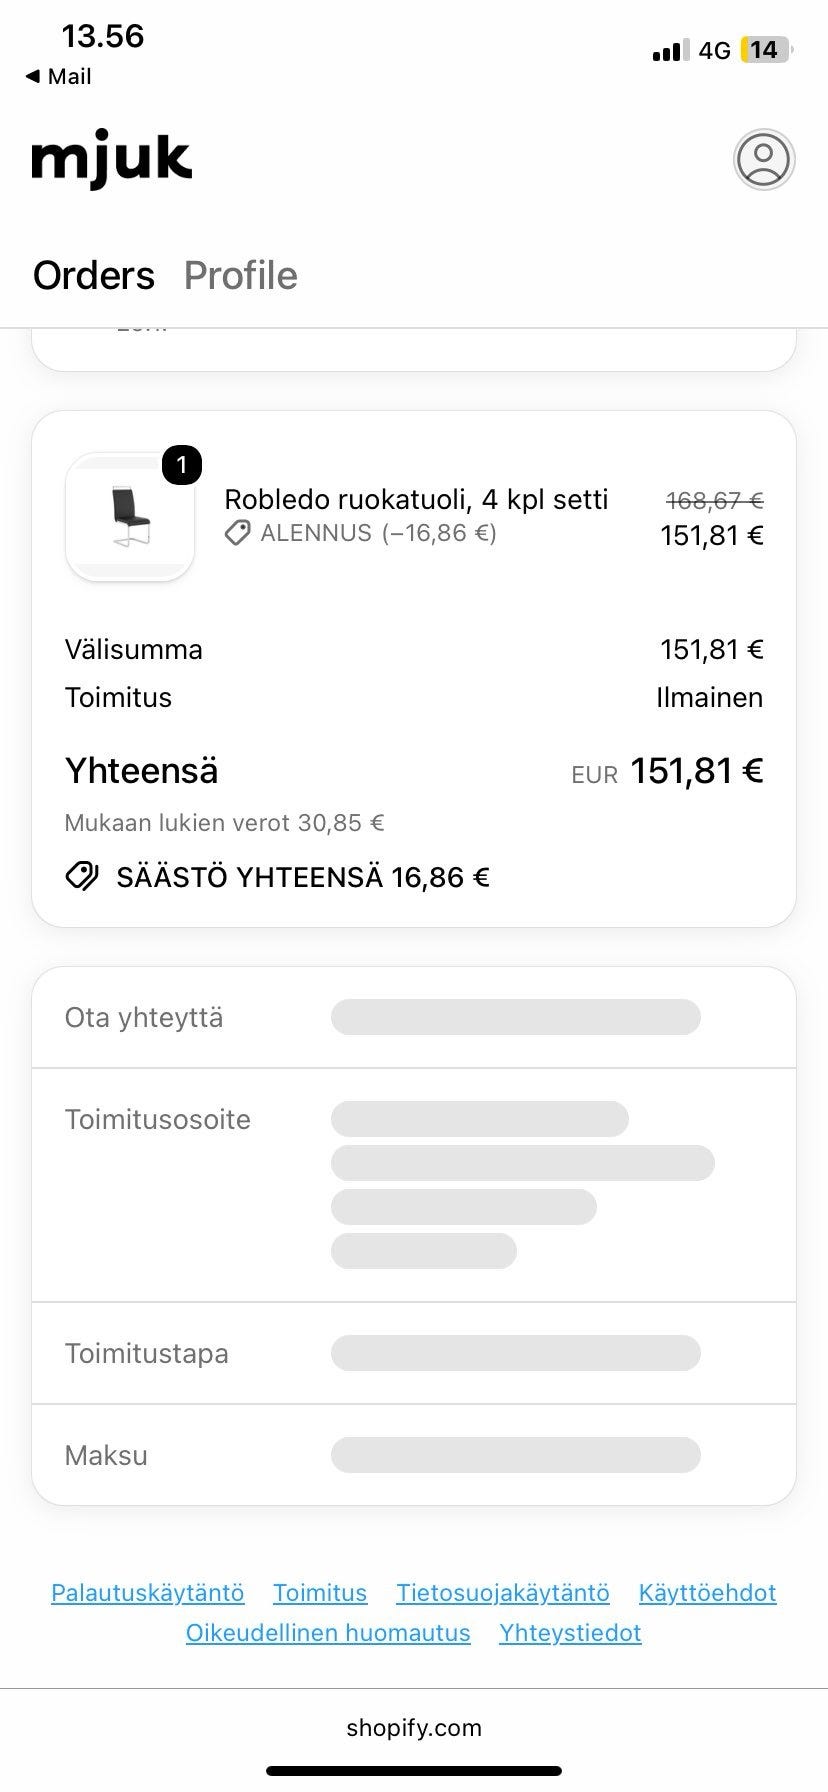Viewport: 828px width, 1792px height.
Task: Tap the ALENNUS discount tag icon
Action: [237, 533]
